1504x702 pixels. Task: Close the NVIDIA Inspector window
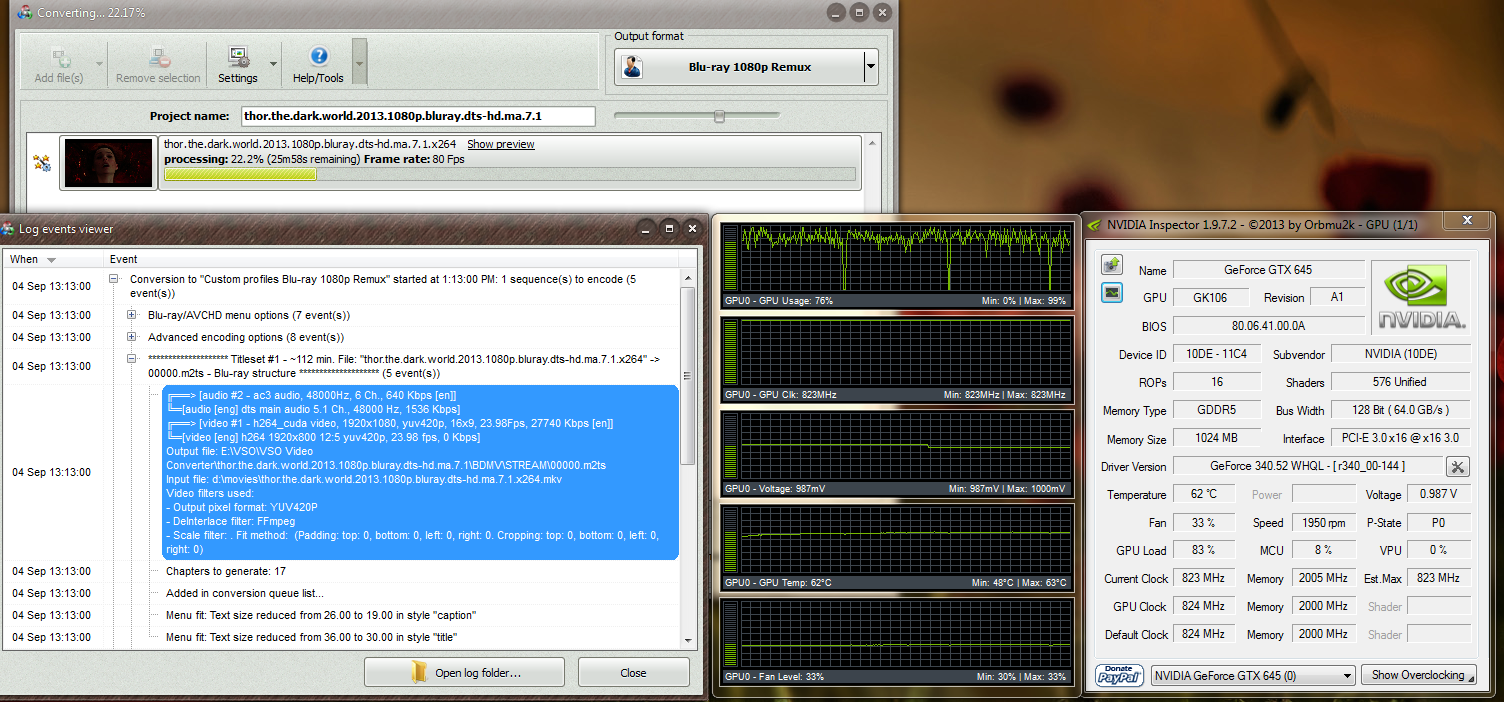1466,221
